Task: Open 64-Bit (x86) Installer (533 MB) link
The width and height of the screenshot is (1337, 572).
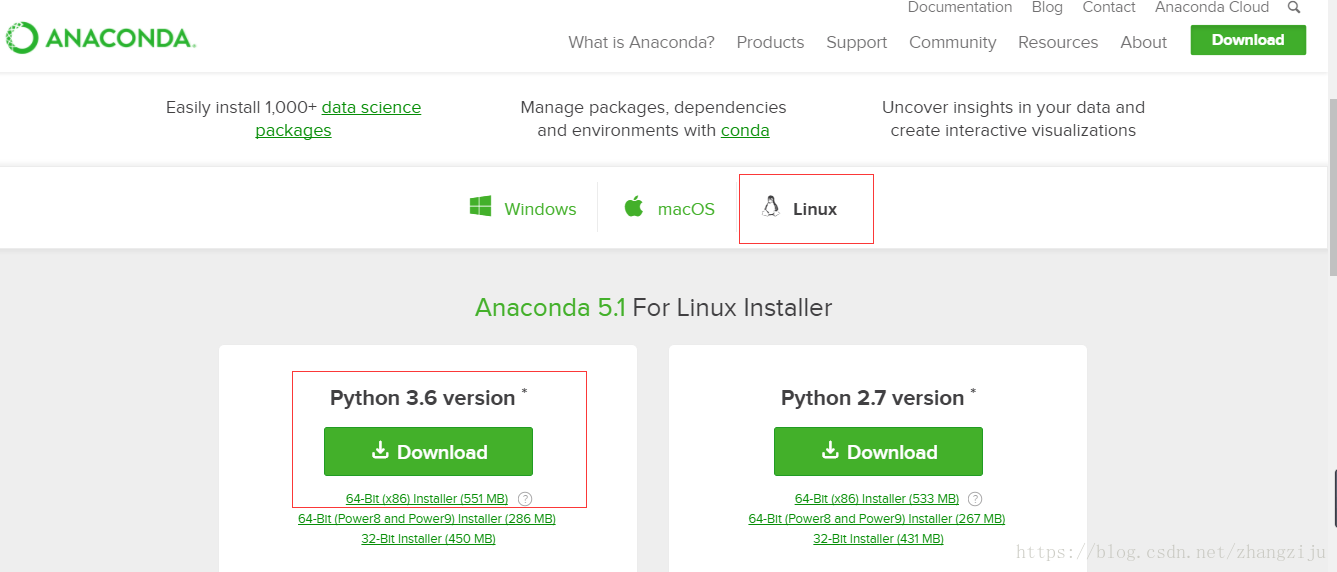Action: point(877,498)
